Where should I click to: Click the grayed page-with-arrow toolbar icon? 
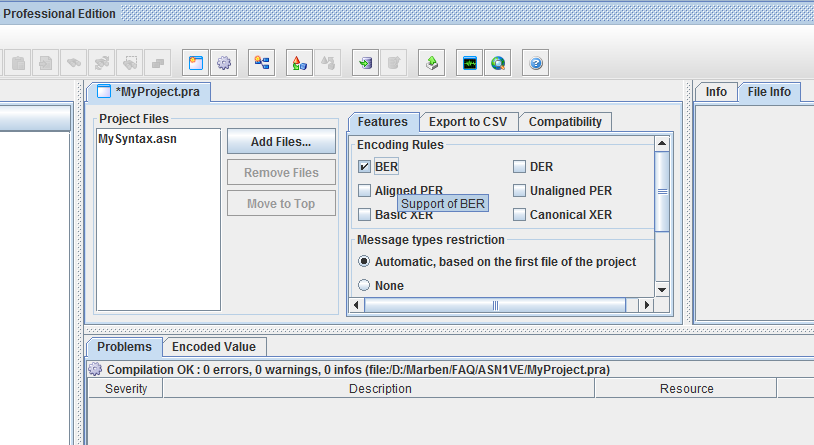coord(46,63)
